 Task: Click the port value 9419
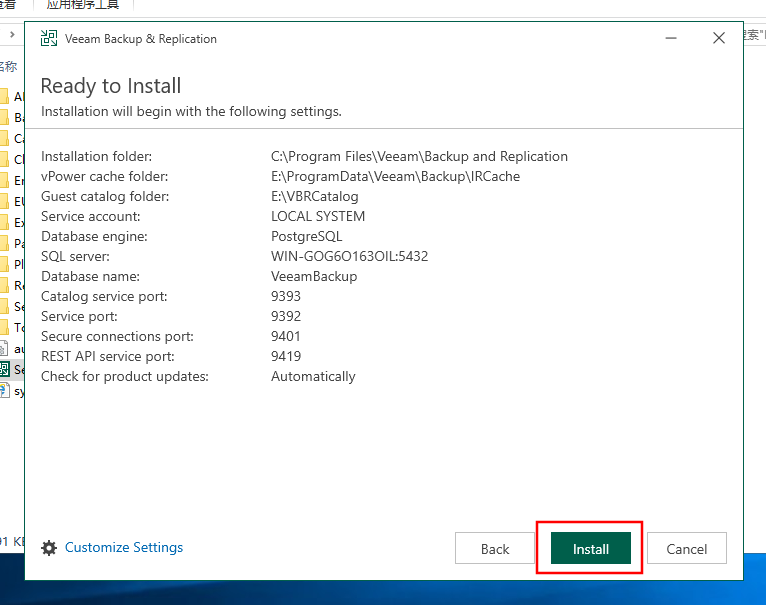pyautogui.click(x=286, y=357)
